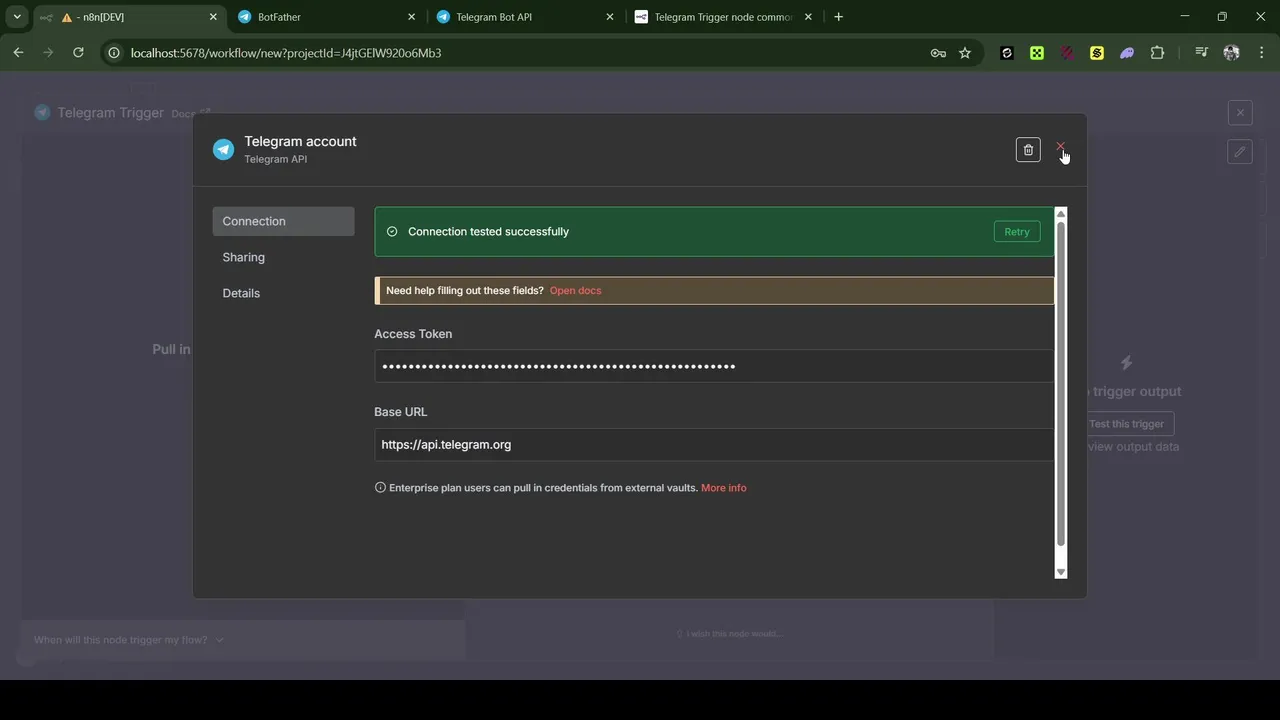
Task: Open the media controls music icon
Action: [x=1201, y=54]
